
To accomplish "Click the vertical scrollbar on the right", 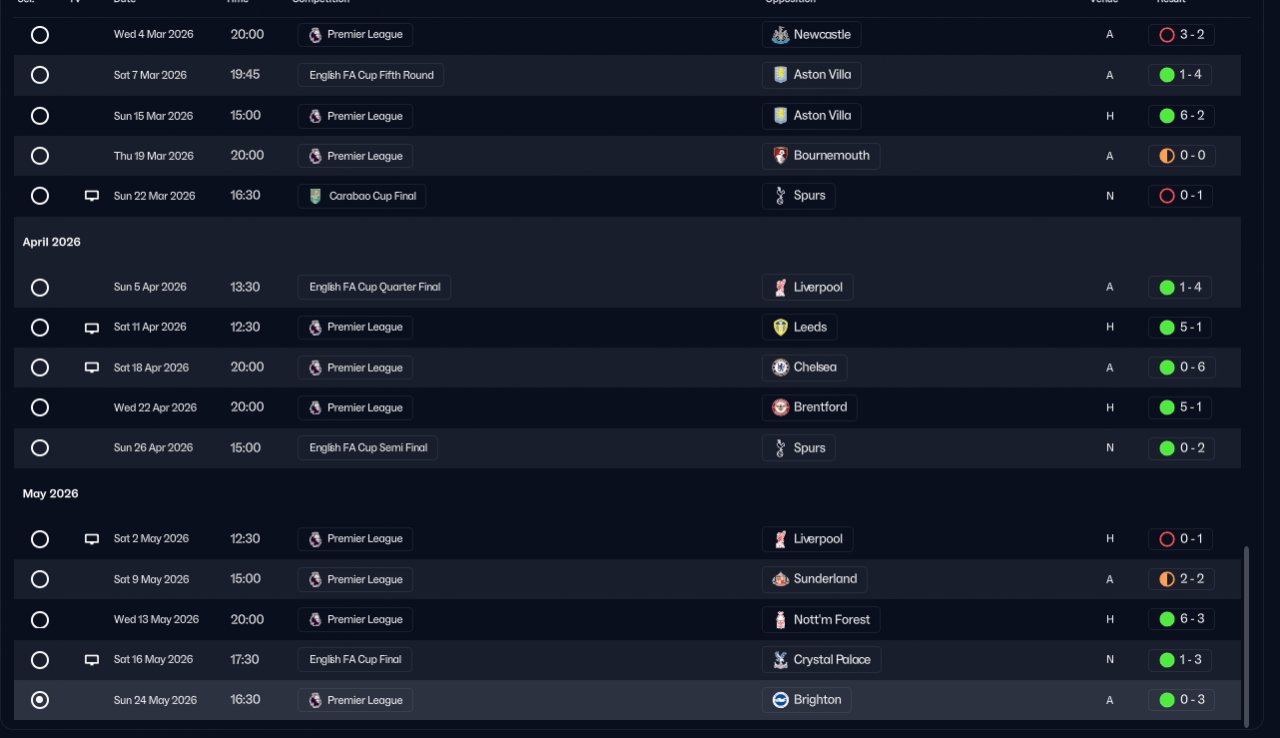I will pyautogui.click(x=1246, y=635).
